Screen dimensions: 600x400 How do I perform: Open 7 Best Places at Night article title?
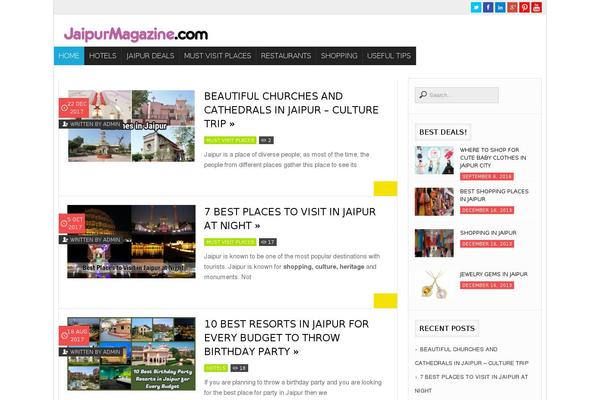coord(290,219)
